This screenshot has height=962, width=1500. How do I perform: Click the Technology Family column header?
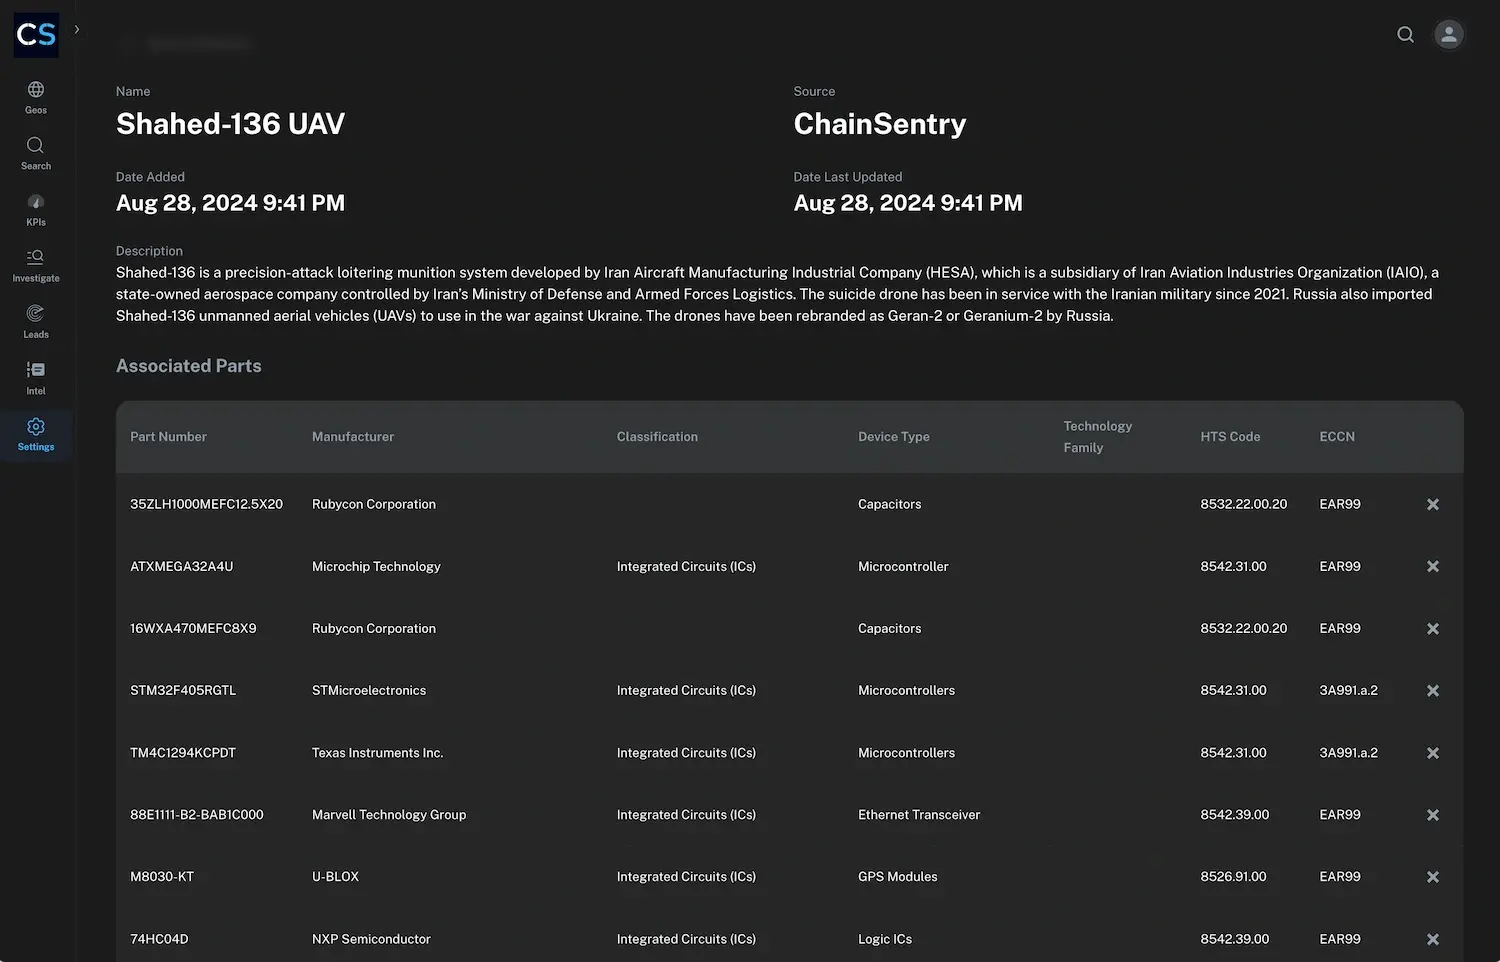click(x=1098, y=437)
